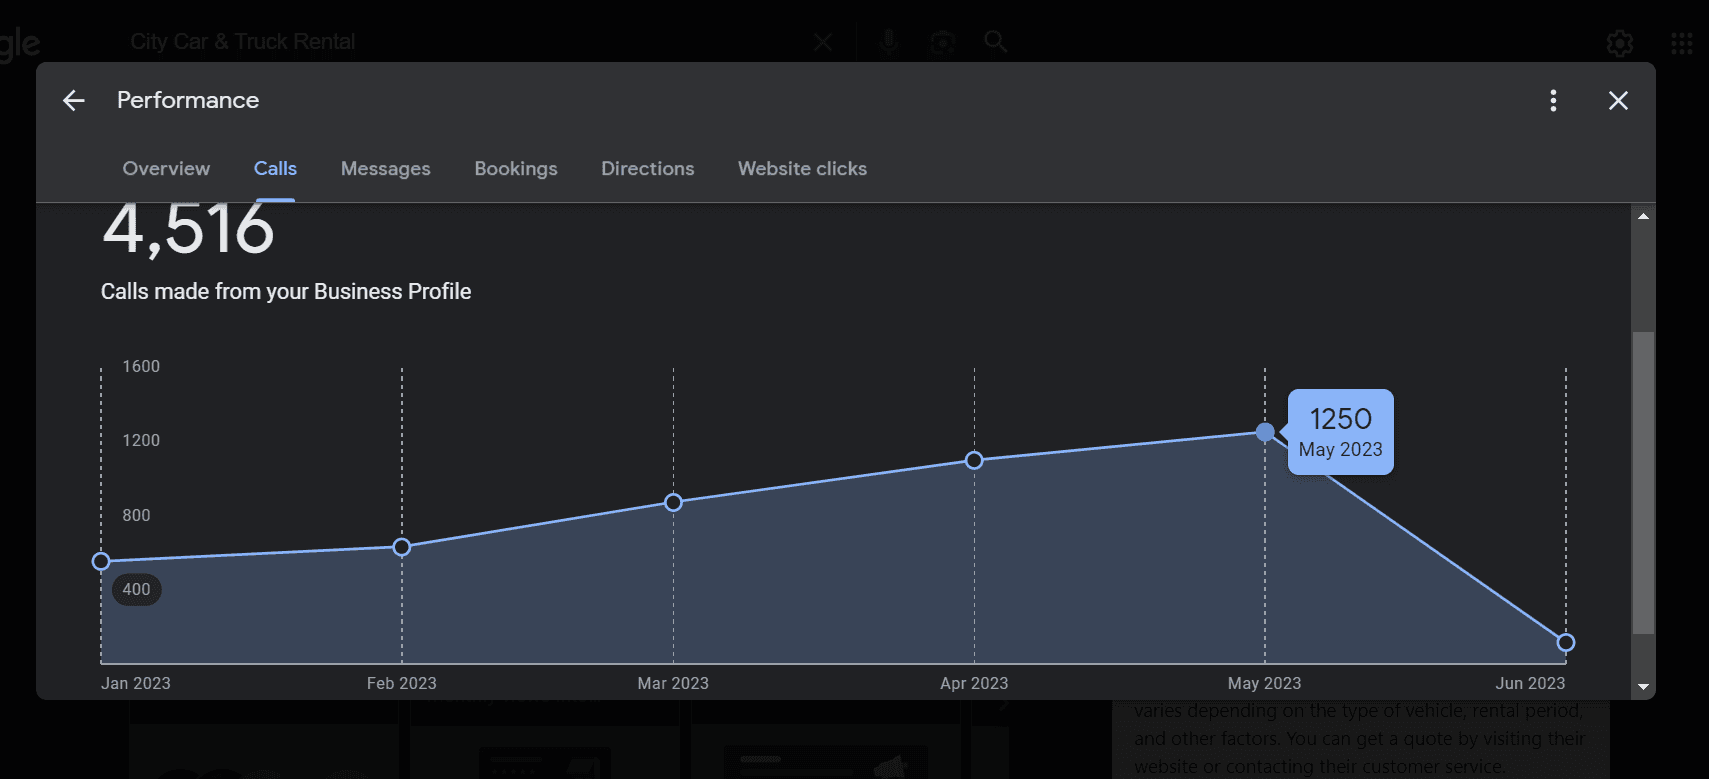Viewport: 1709px width, 779px height.
Task: Open the Directions tab
Action: coord(648,169)
